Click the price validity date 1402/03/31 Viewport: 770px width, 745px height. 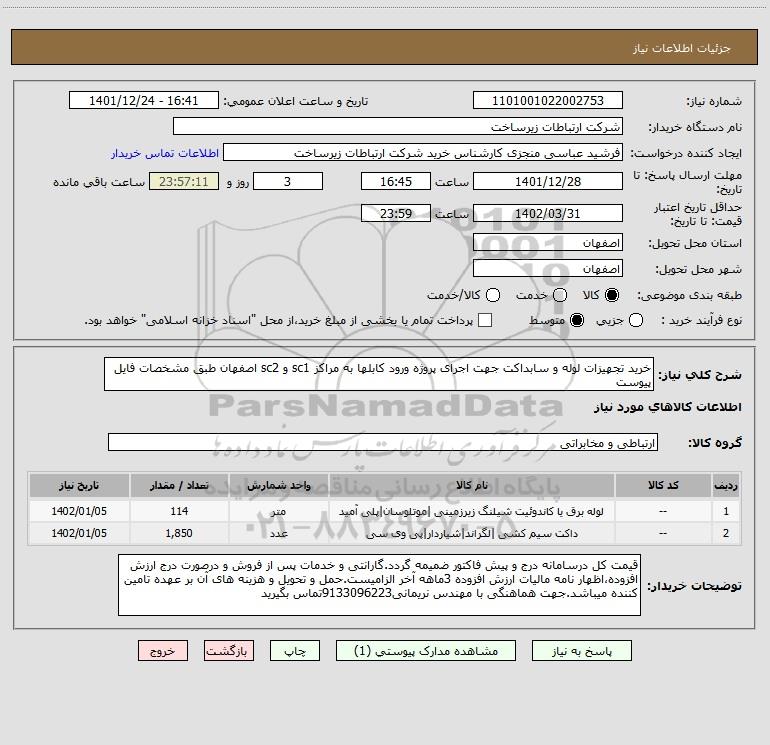[x=548, y=213]
